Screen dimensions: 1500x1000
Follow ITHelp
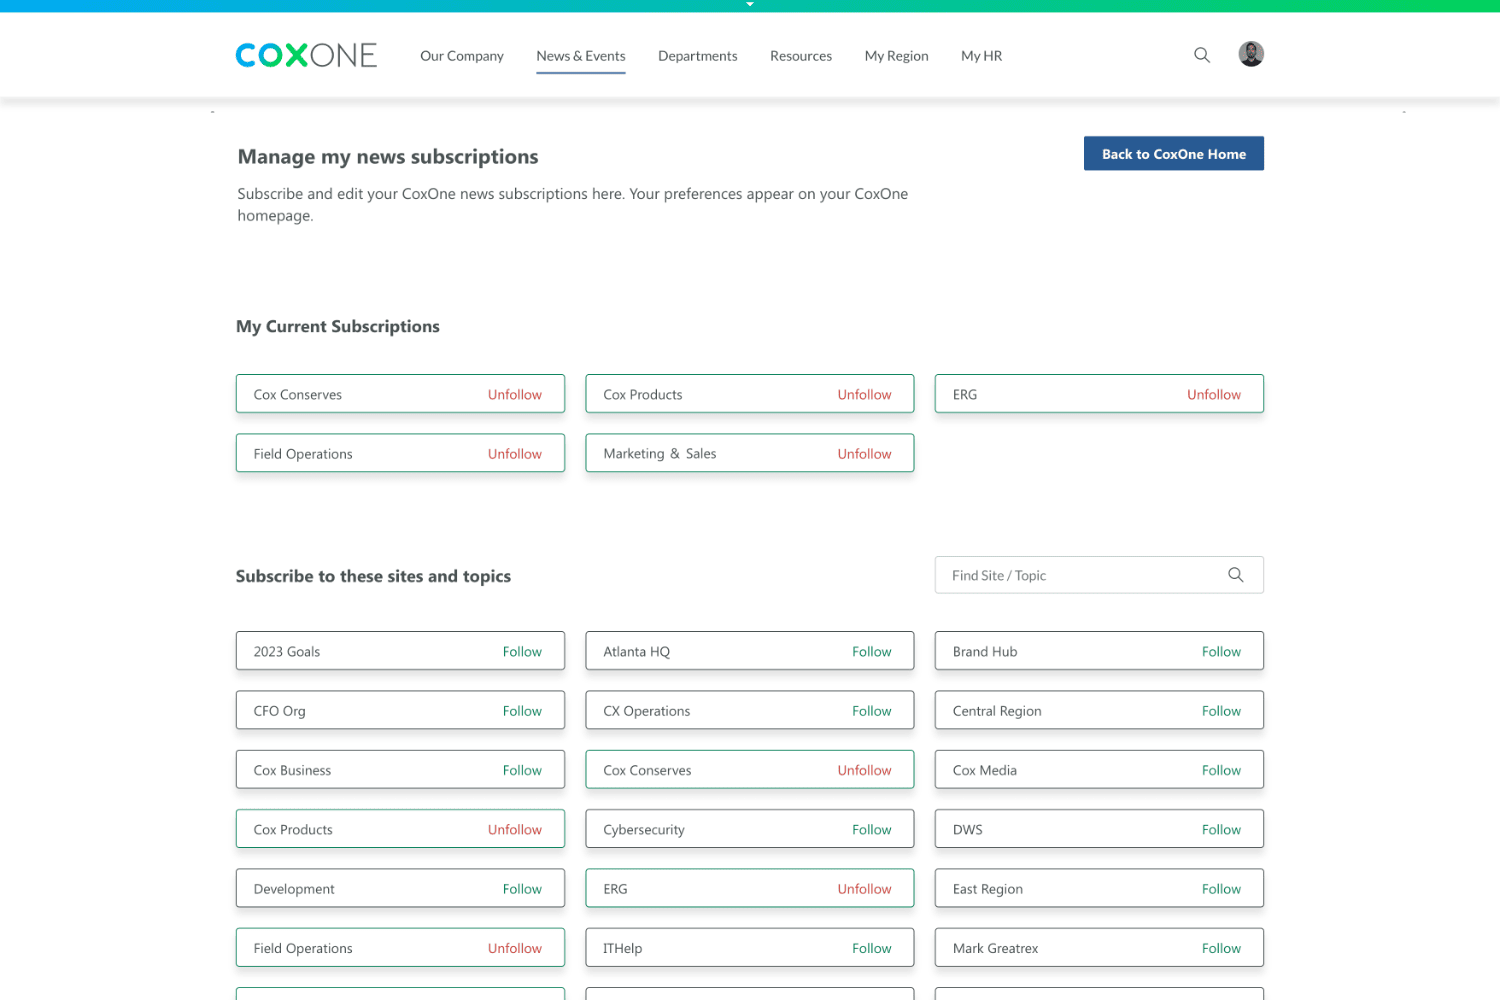pyautogui.click(x=872, y=948)
